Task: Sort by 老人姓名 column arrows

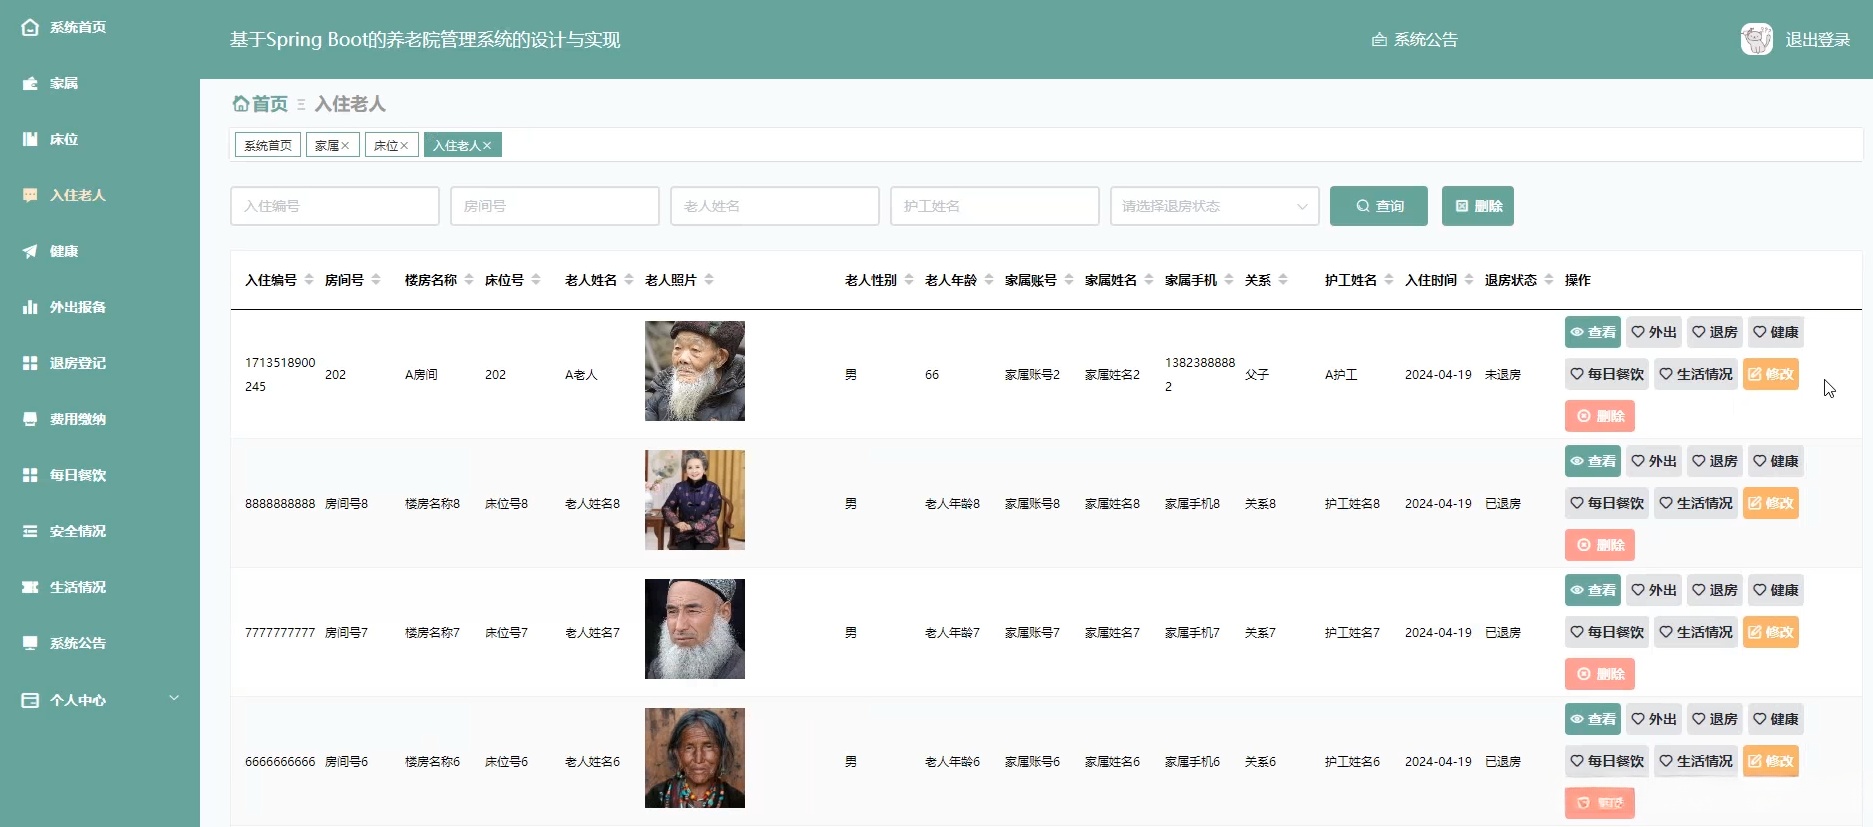Action: click(x=629, y=280)
